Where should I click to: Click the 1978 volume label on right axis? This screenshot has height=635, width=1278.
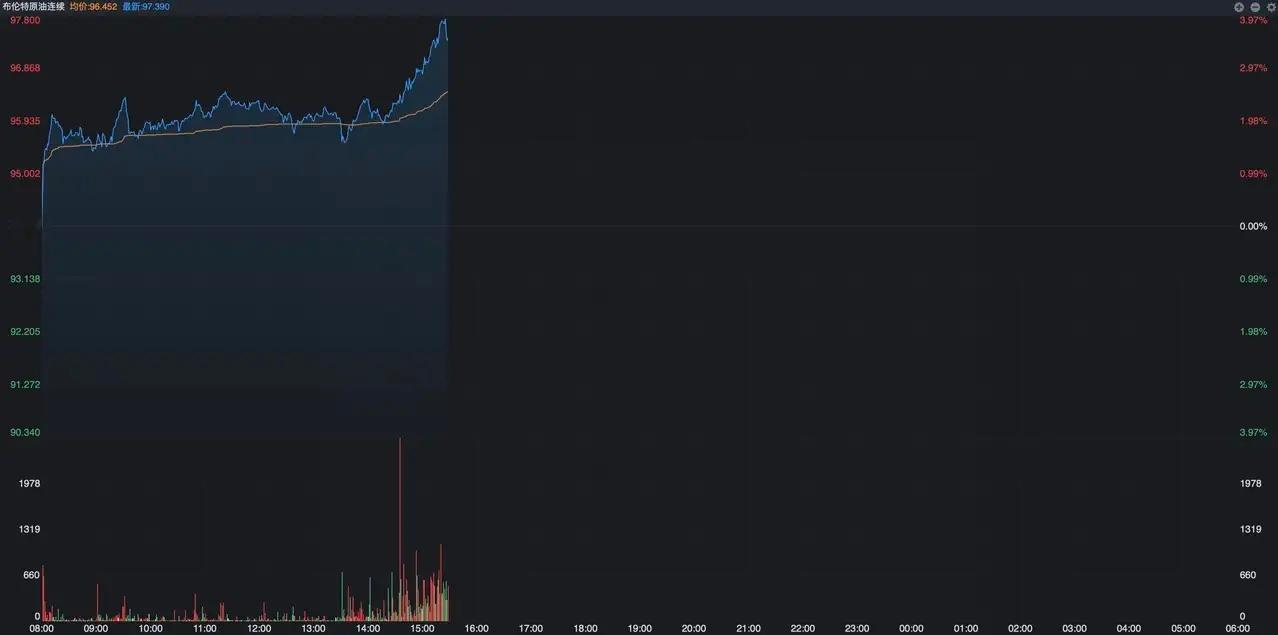coord(1250,483)
